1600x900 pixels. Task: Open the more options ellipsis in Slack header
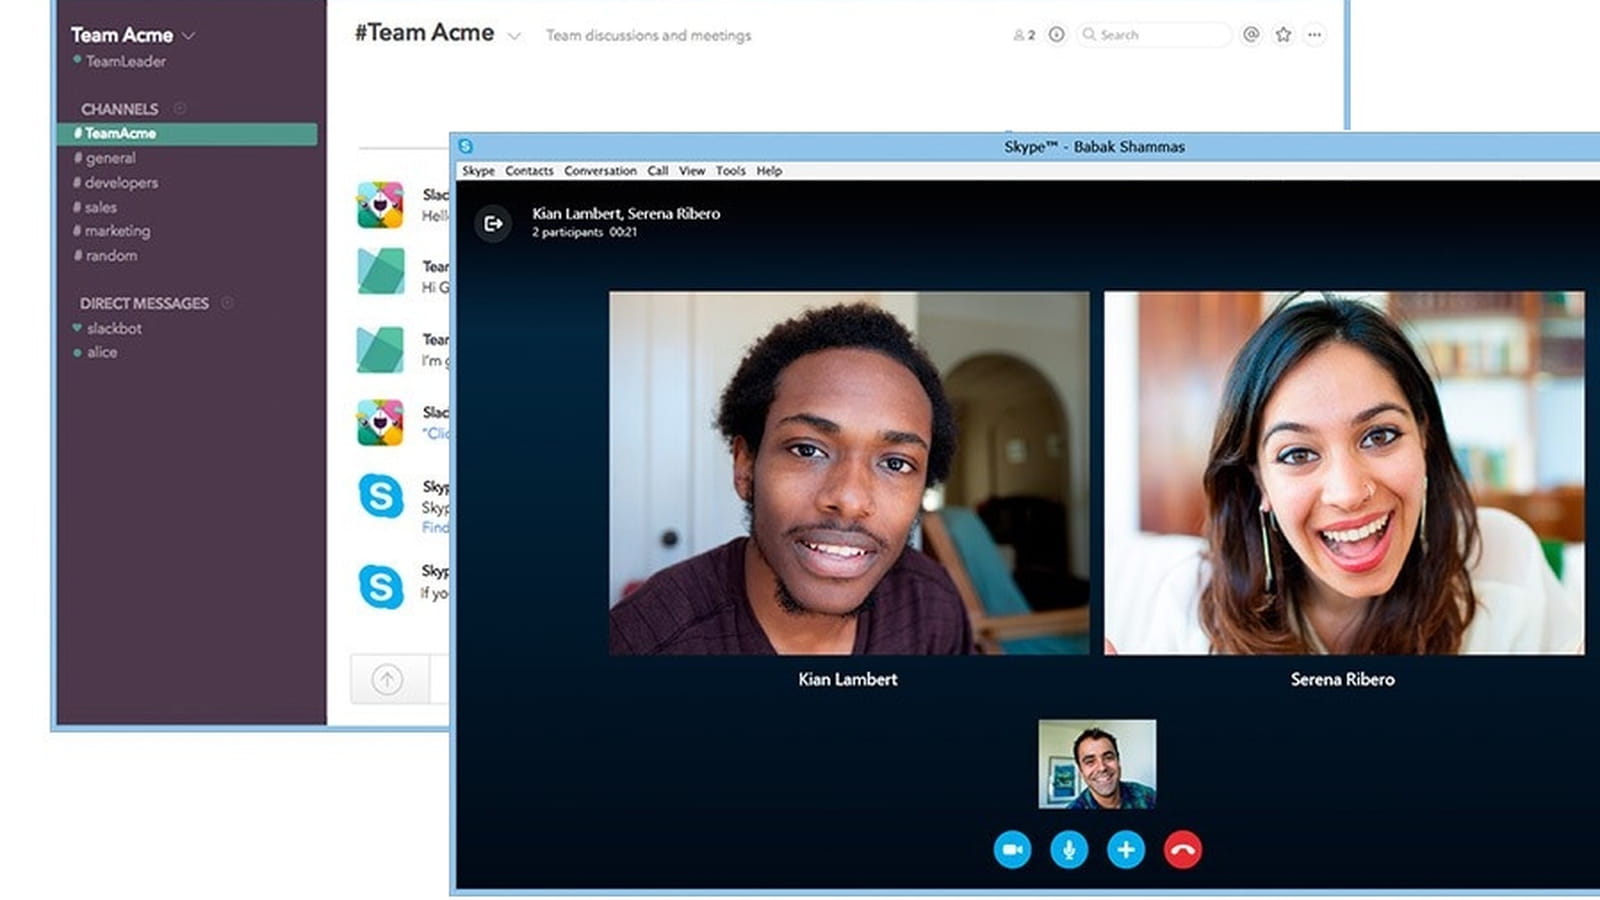1314,34
